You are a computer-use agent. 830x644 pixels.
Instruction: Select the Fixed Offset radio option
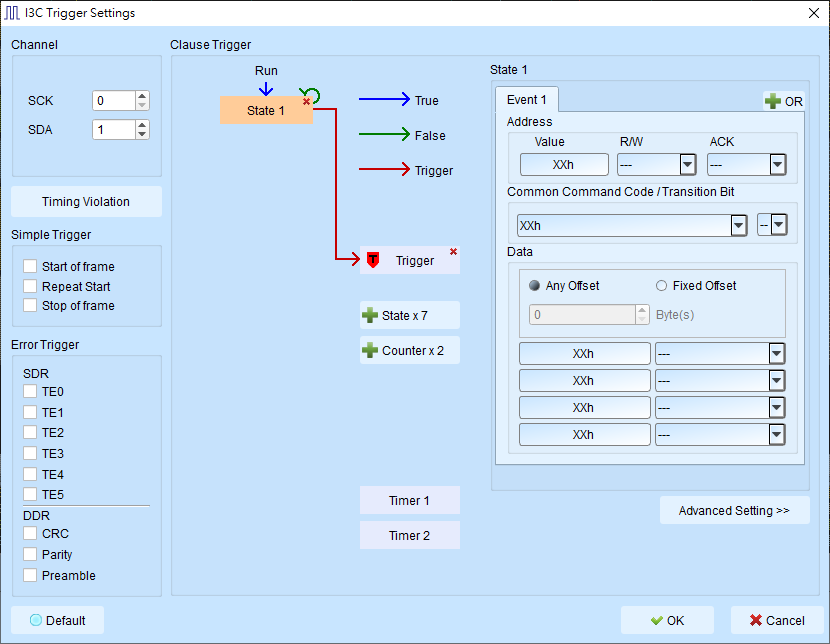[x=661, y=286]
